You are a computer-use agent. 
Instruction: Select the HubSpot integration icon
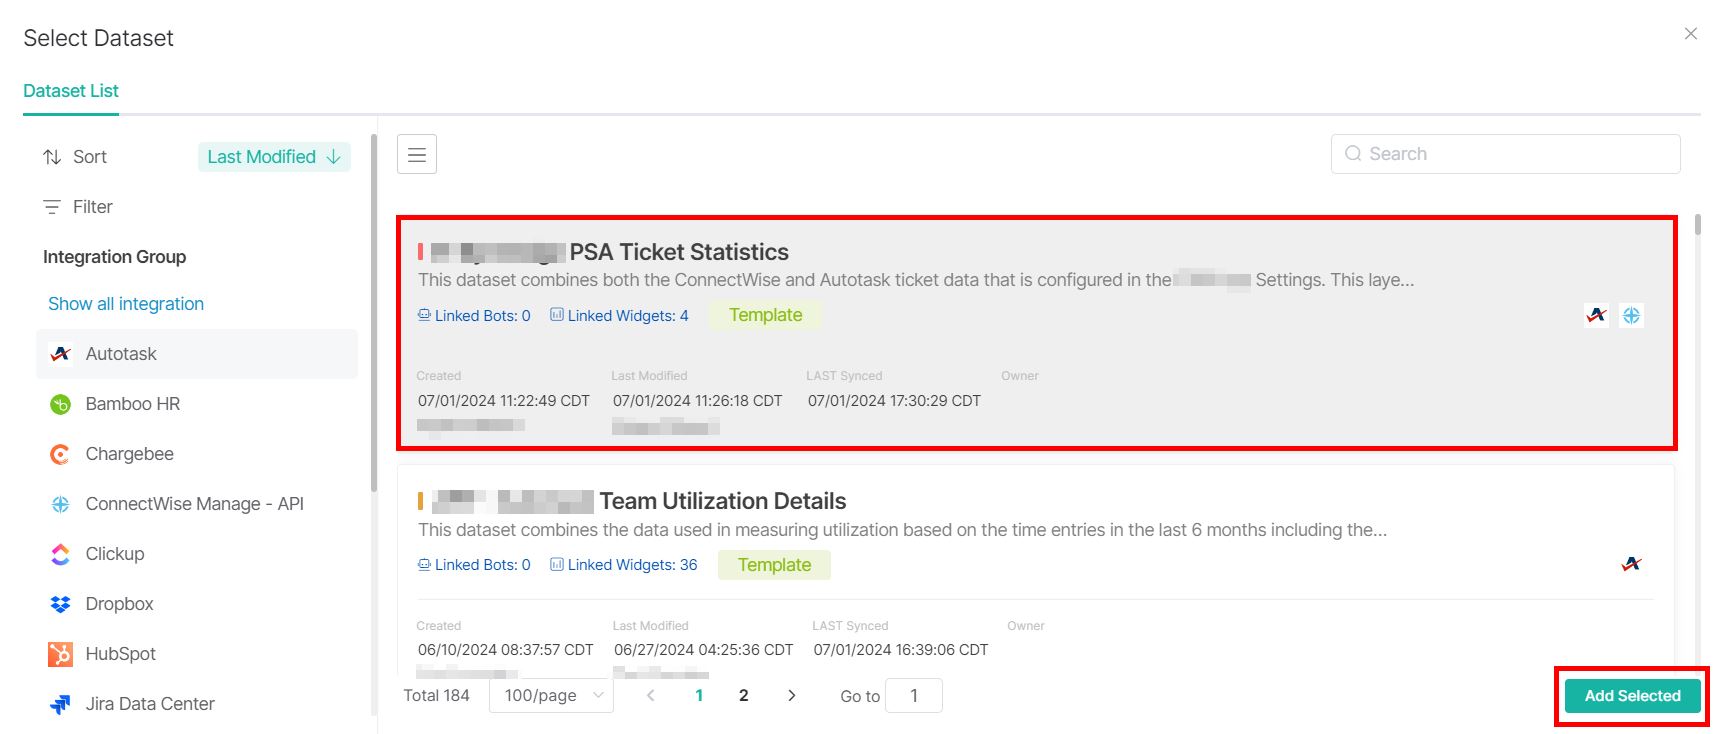click(x=61, y=654)
